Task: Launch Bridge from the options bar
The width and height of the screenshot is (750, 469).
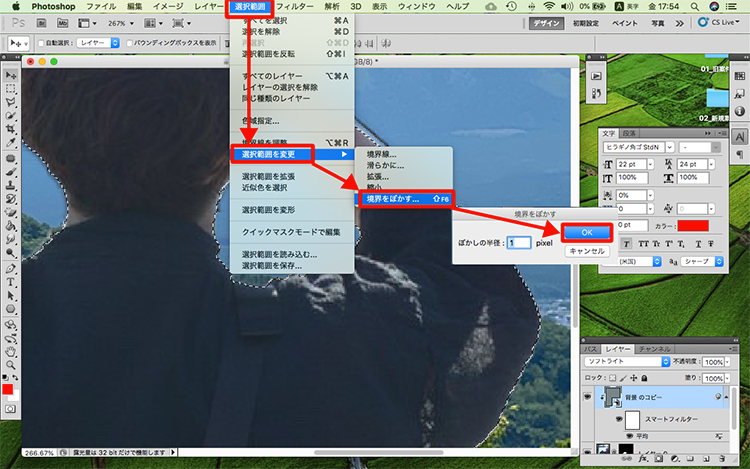Action: (x=42, y=23)
